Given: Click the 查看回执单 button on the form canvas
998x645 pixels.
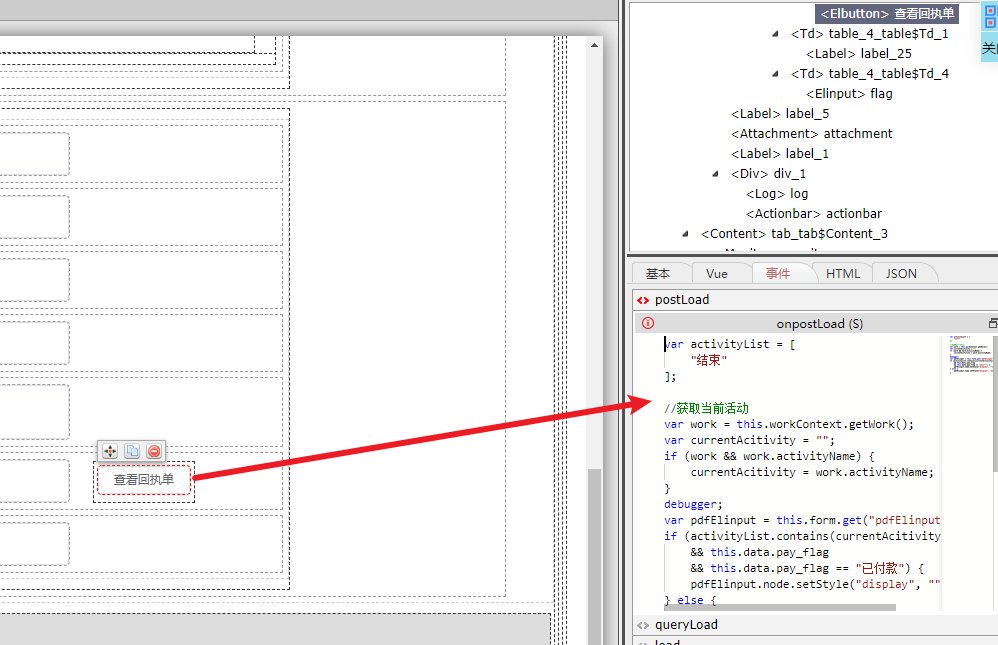Looking at the screenshot, I should [x=143, y=480].
